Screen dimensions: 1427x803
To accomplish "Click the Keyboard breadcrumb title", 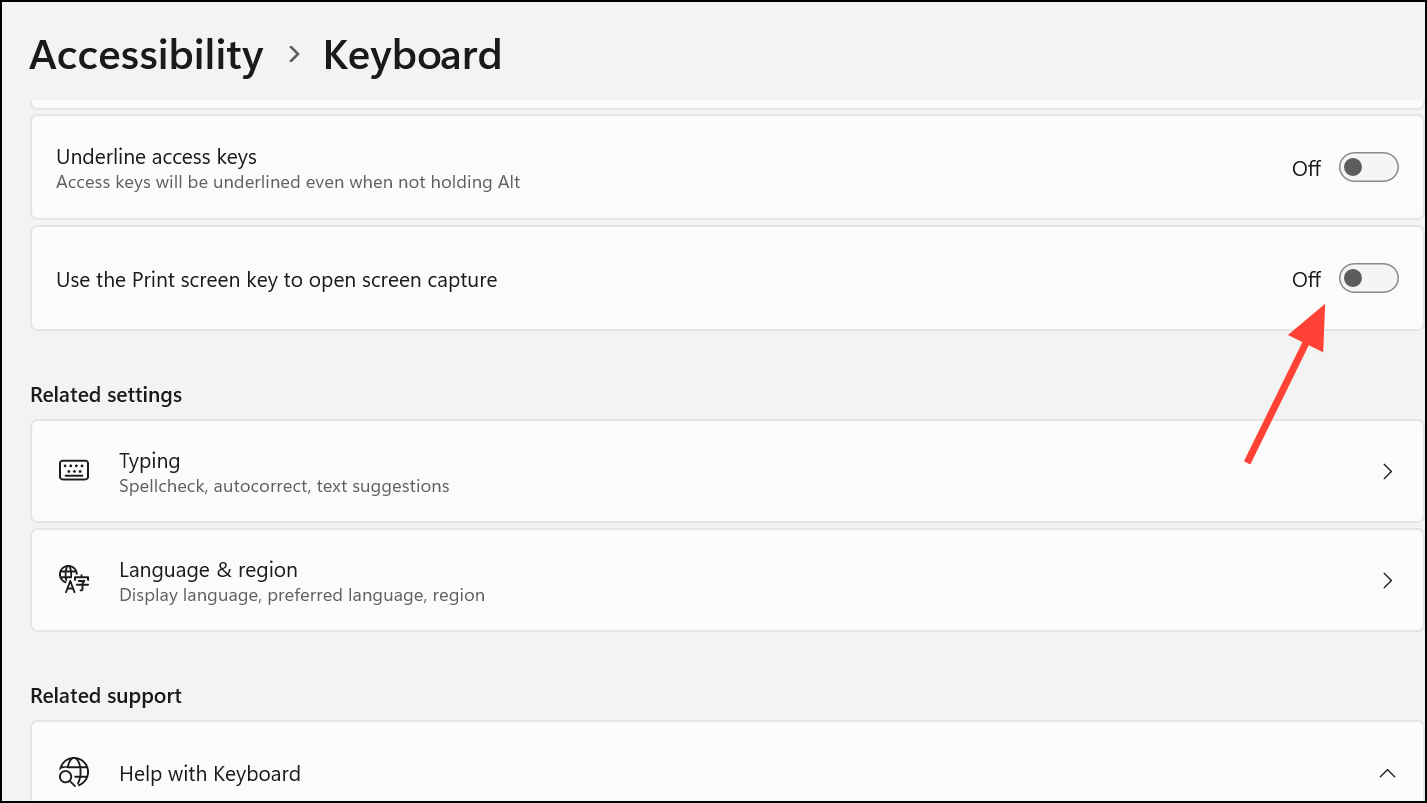I will (x=412, y=55).
